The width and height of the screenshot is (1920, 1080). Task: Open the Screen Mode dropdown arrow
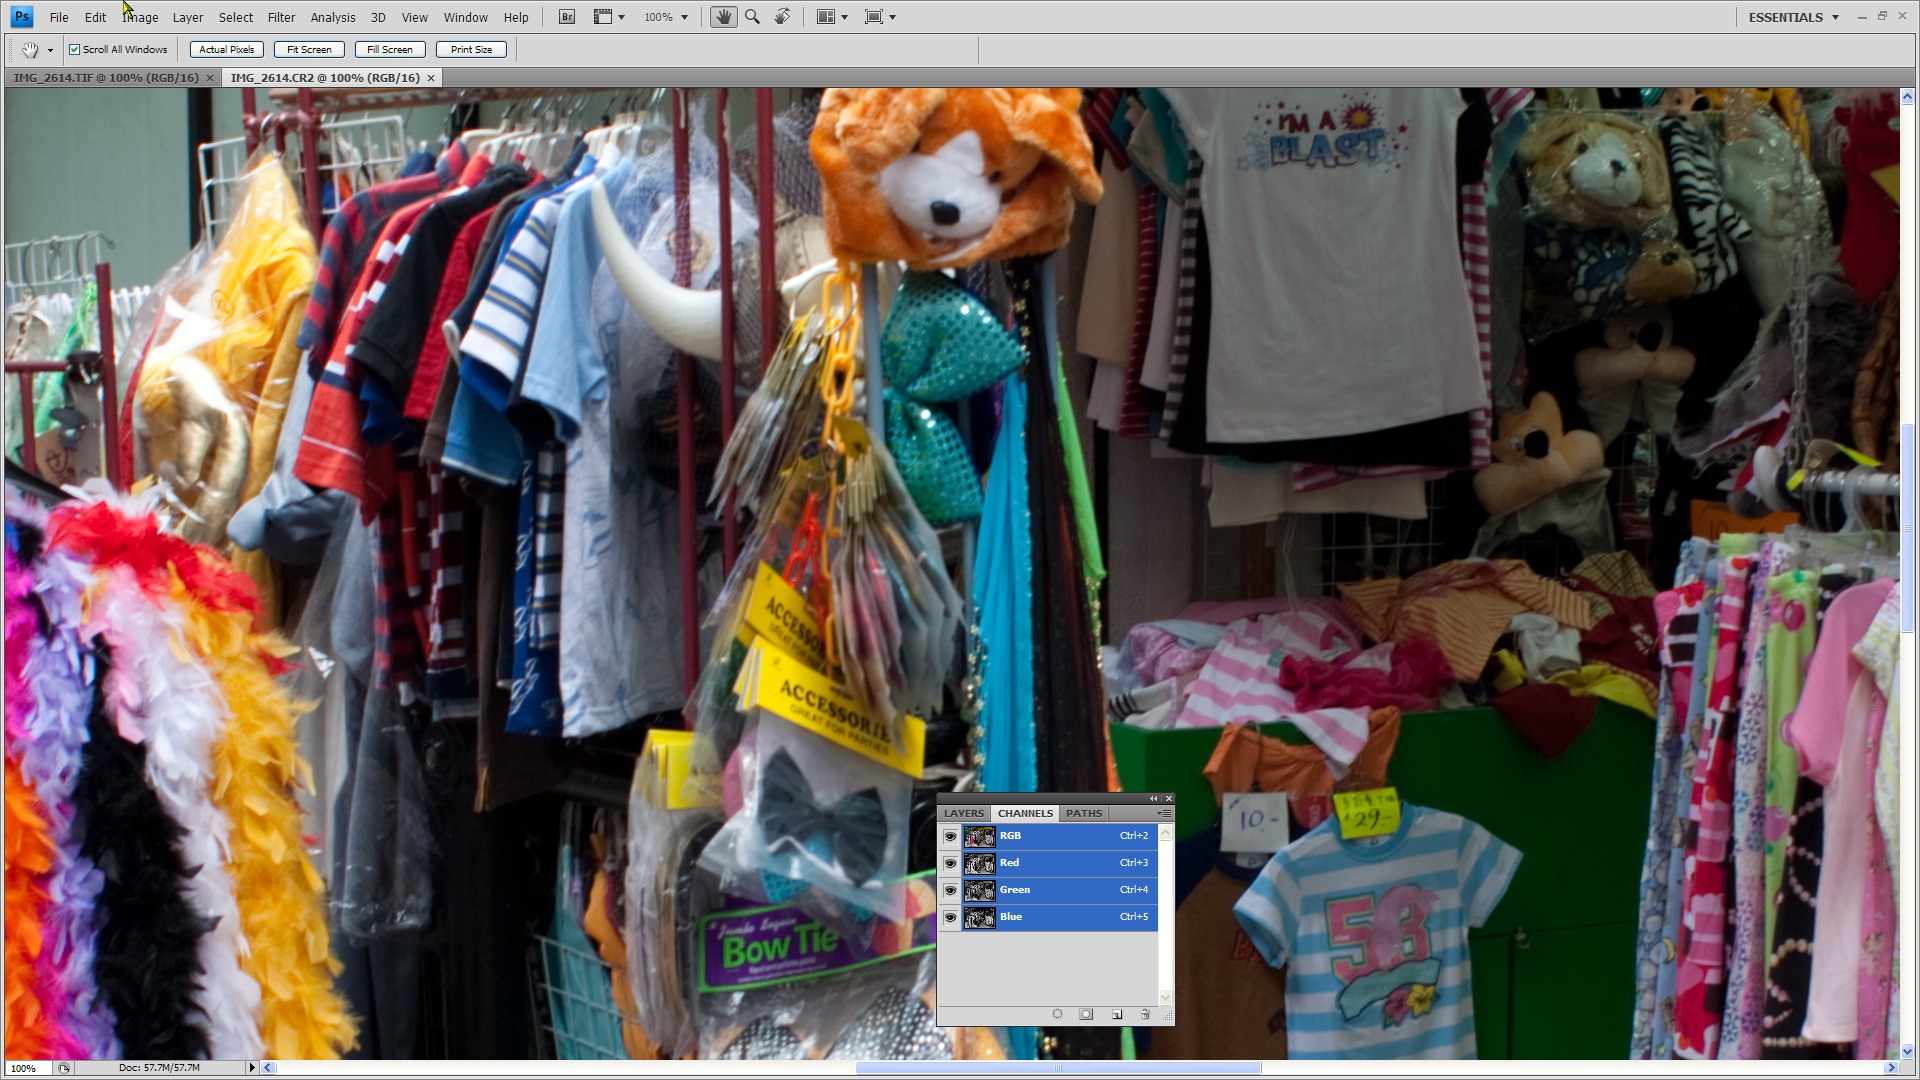tap(892, 18)
